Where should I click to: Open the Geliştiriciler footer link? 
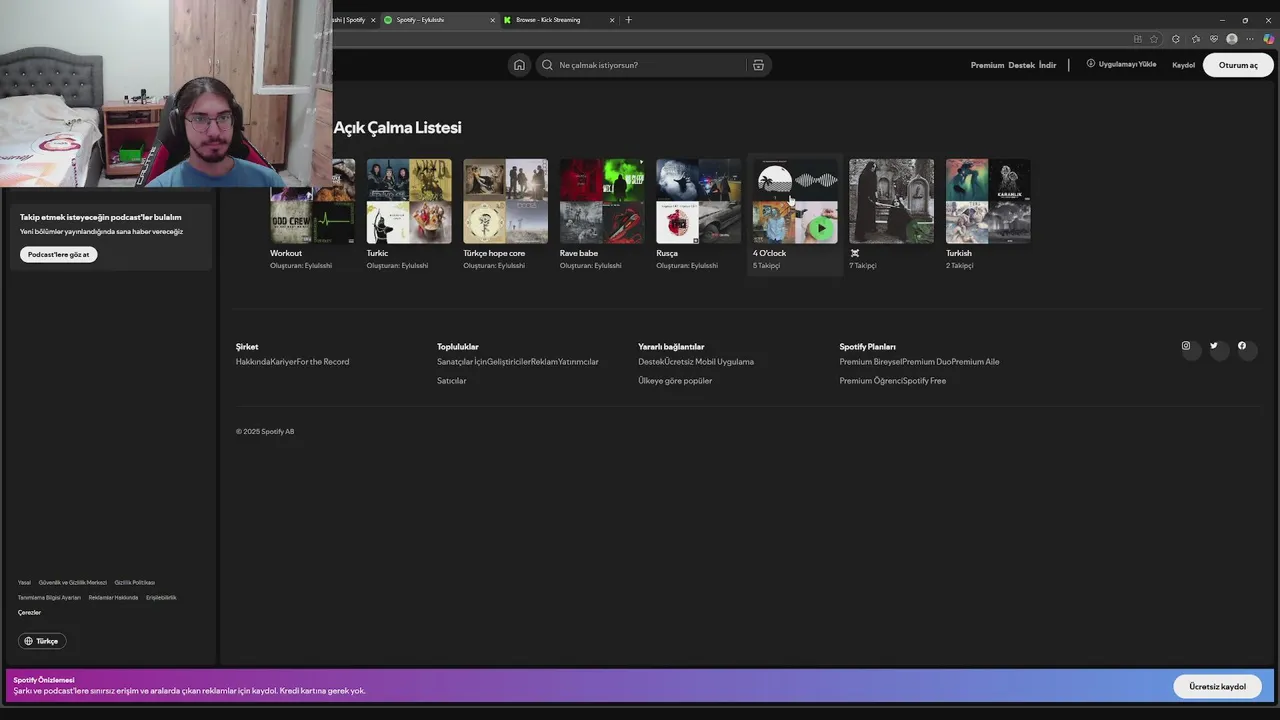(508, 362)
